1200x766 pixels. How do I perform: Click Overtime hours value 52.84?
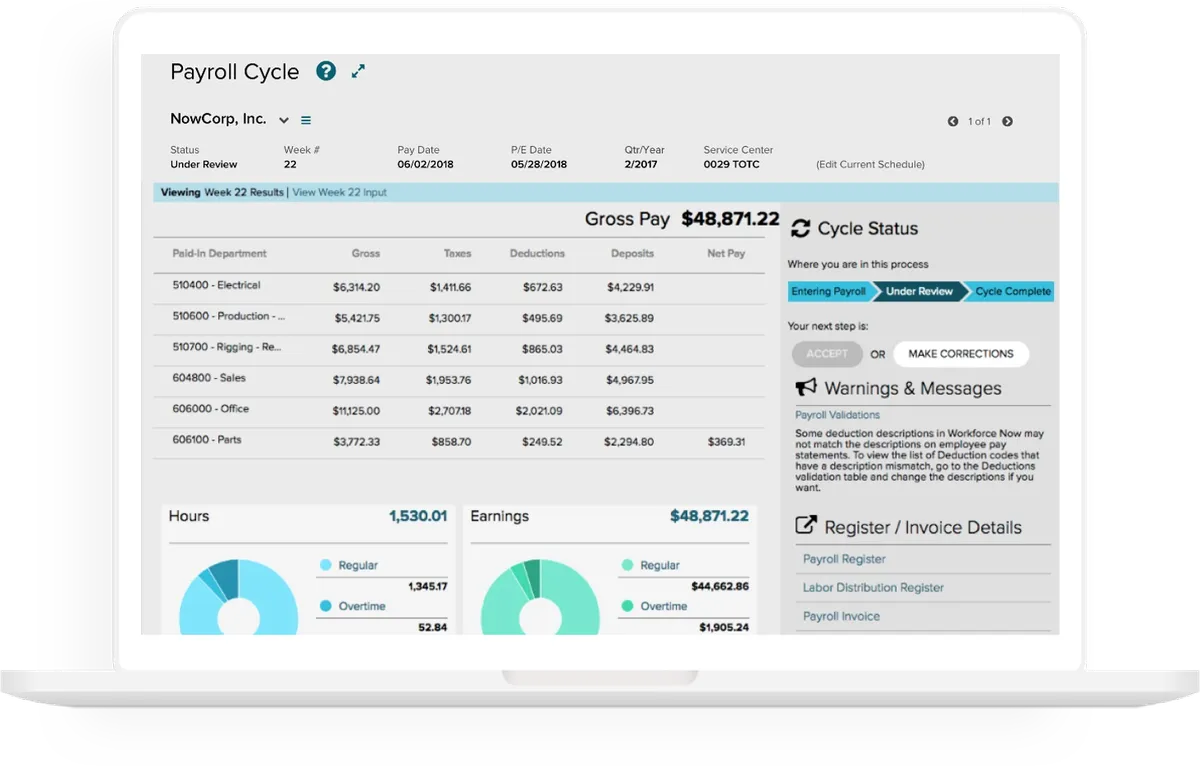(x=433, y=628)
